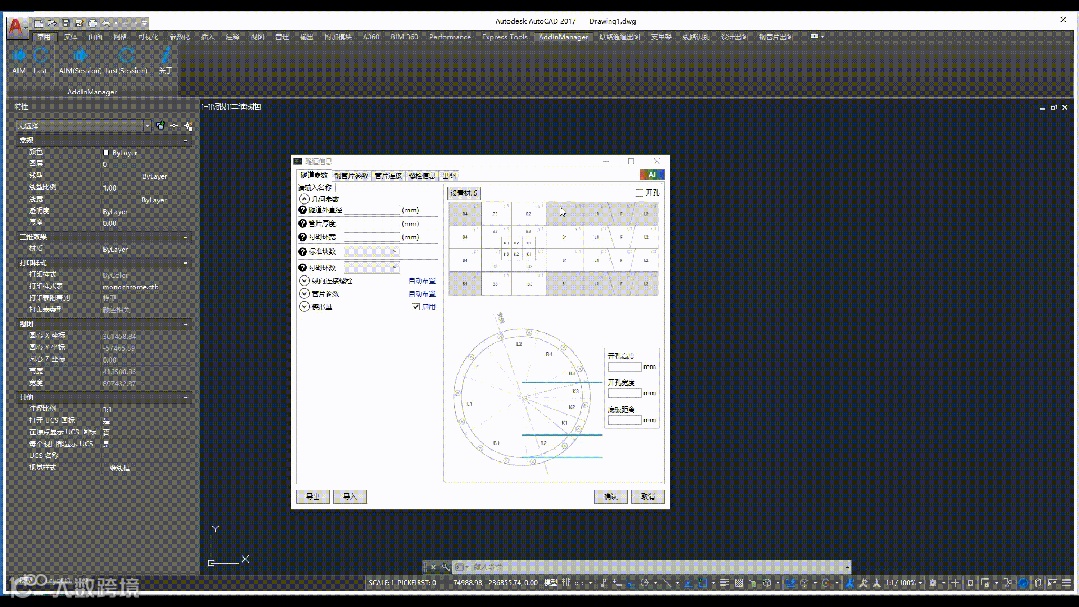Click the Last(Session) refresh icon

point(127,55)
